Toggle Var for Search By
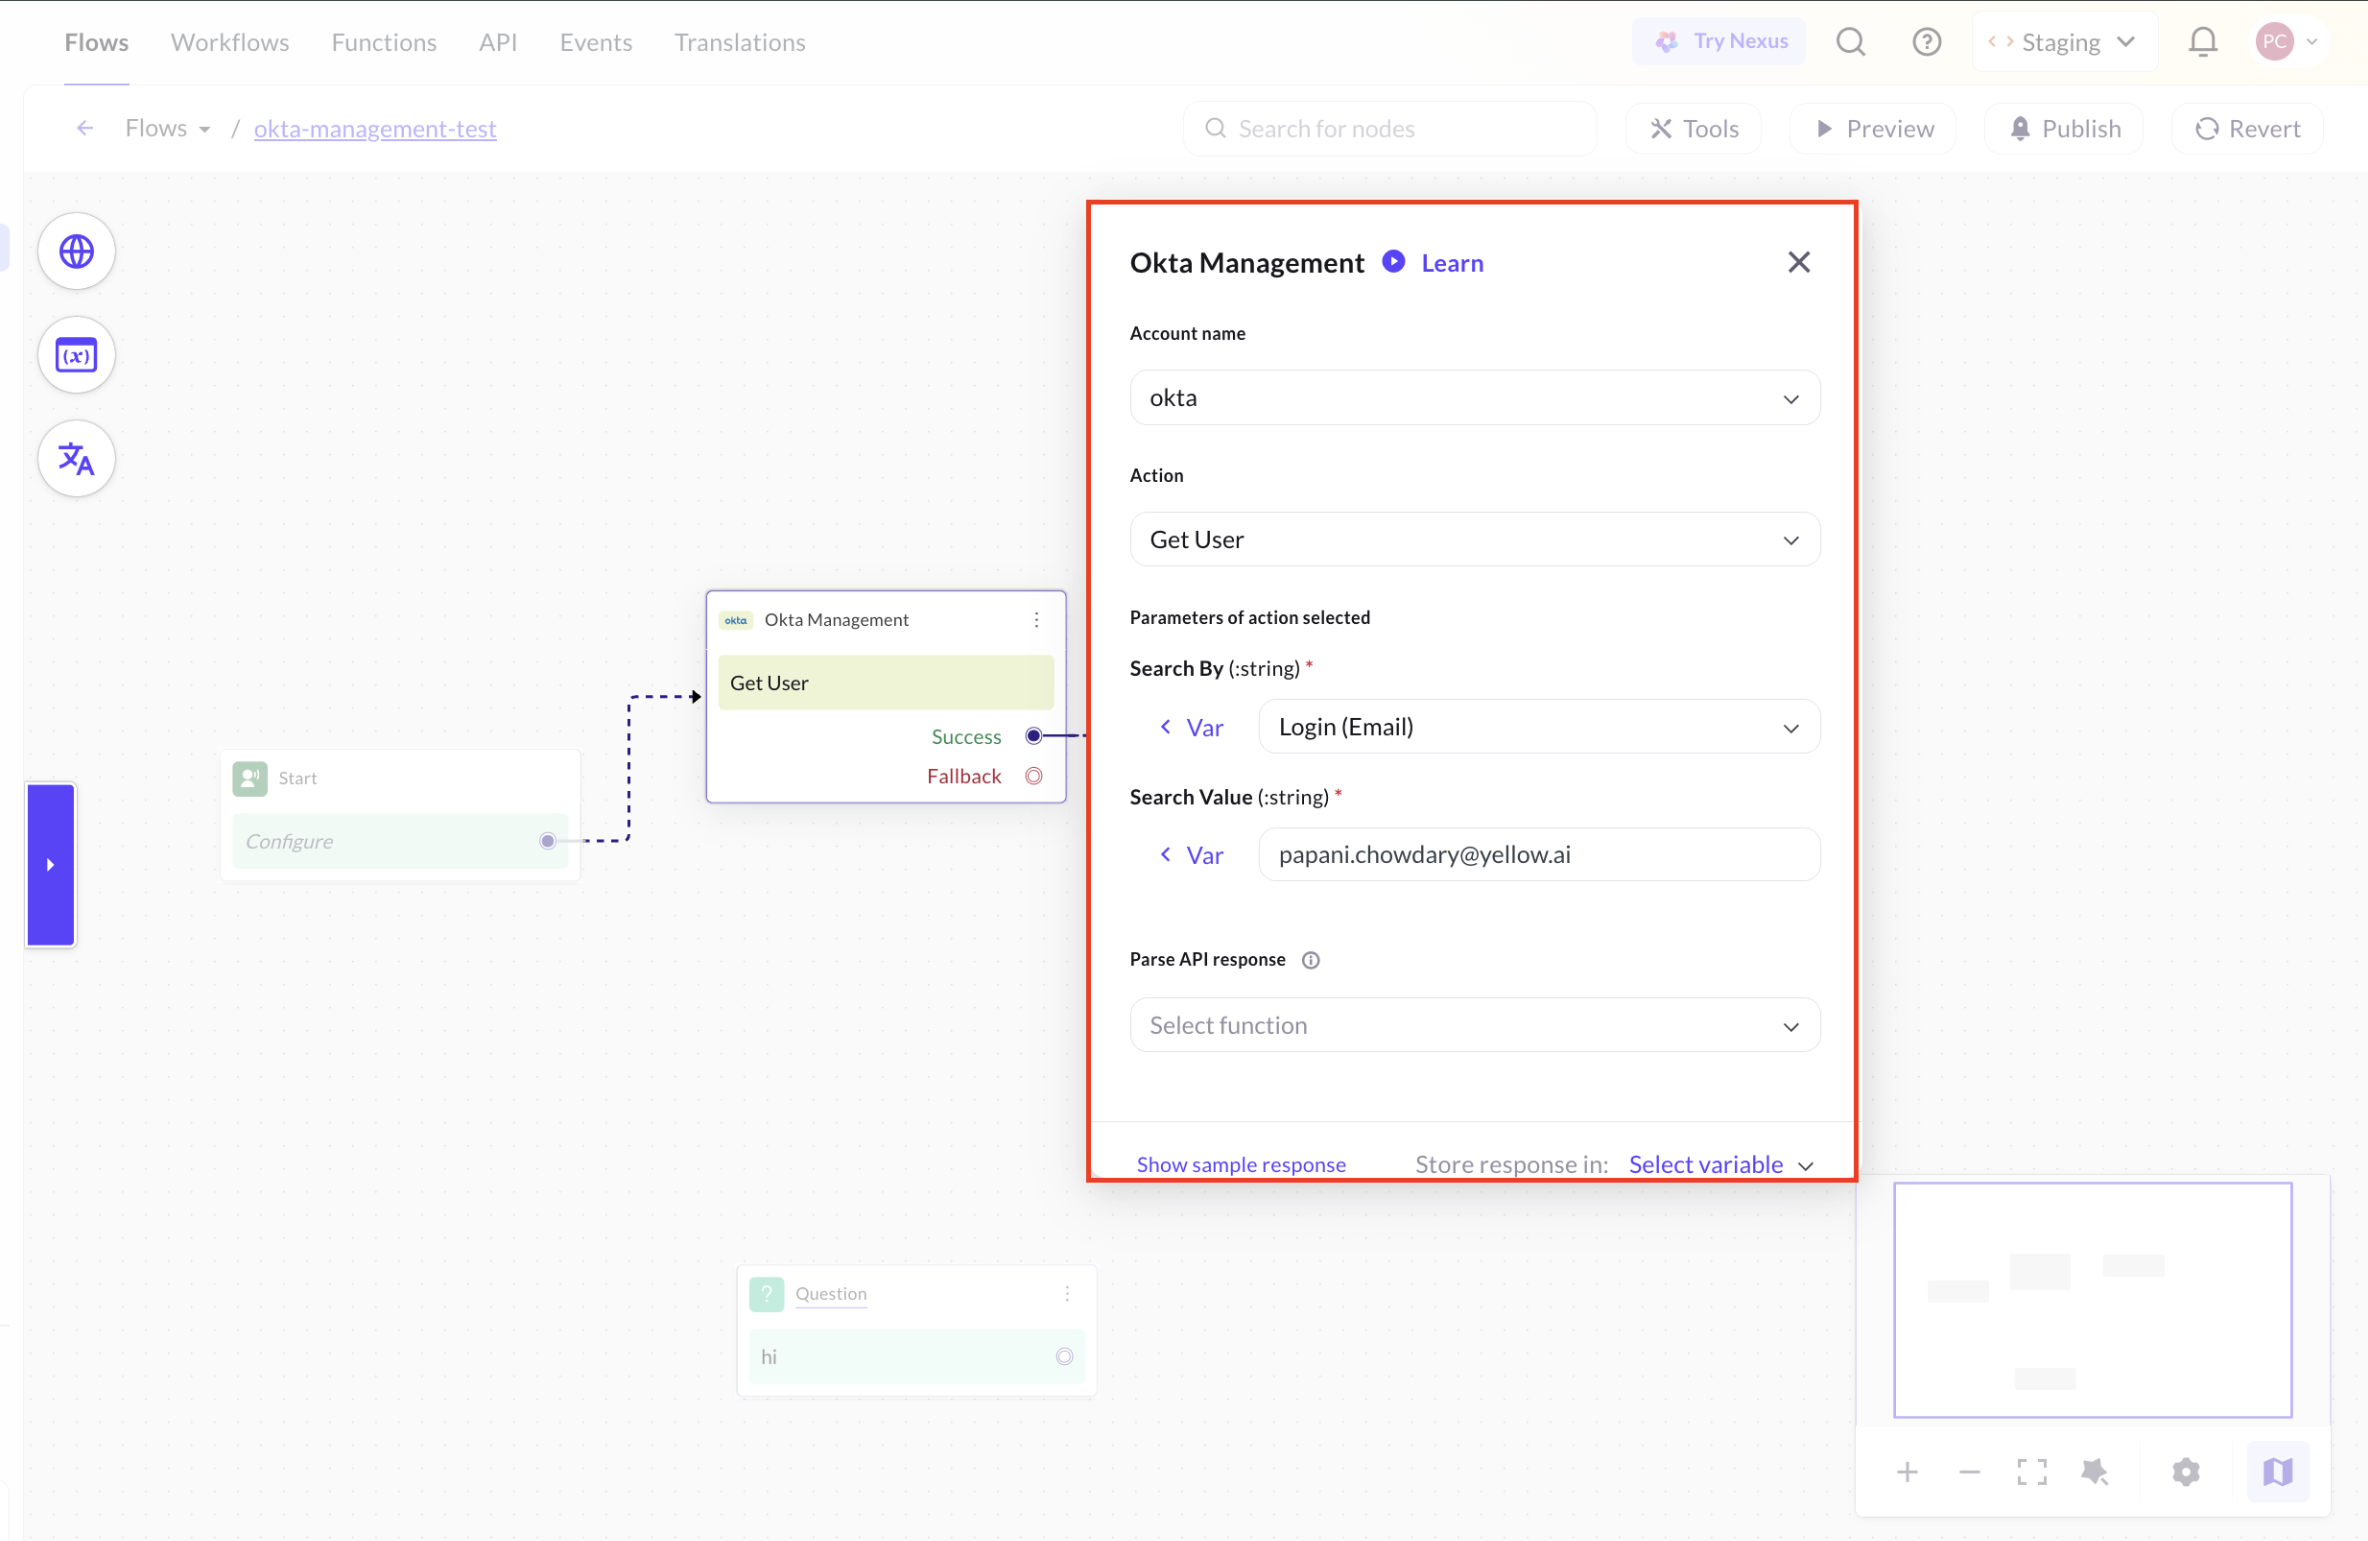2368x1541 pixels. (1191, 728)
